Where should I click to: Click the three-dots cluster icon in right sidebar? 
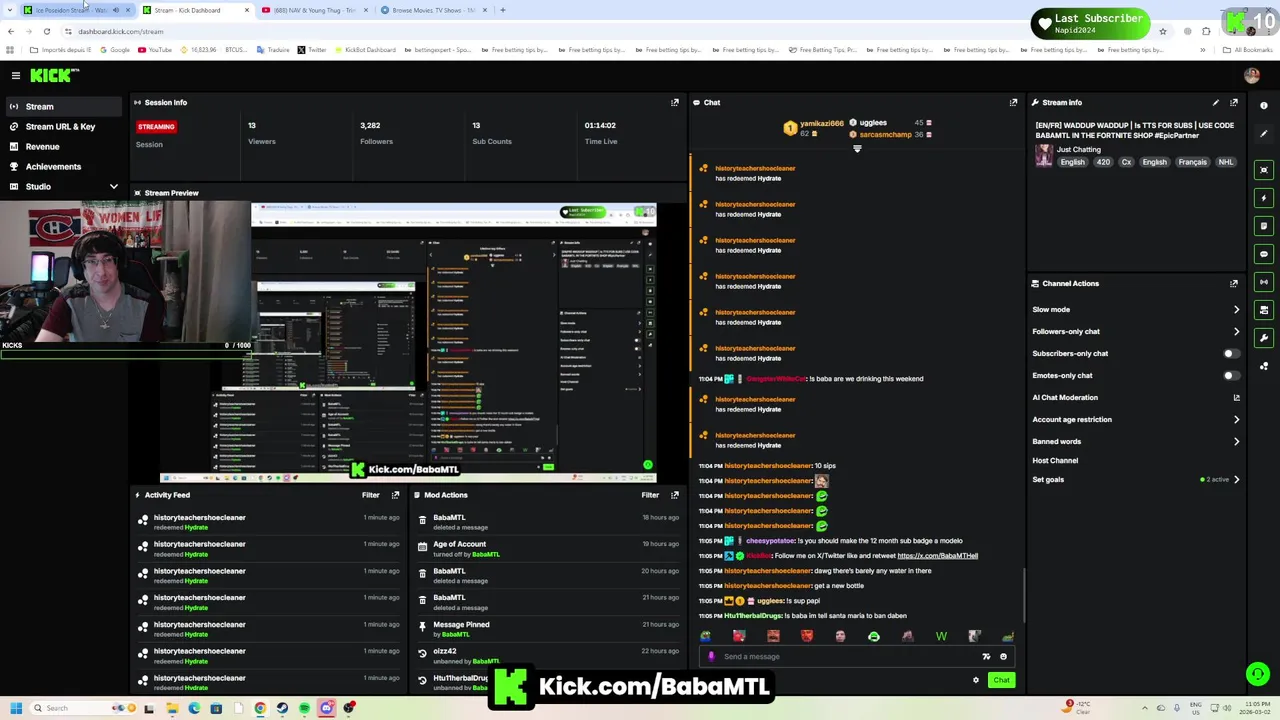[x=1264, y=366]
